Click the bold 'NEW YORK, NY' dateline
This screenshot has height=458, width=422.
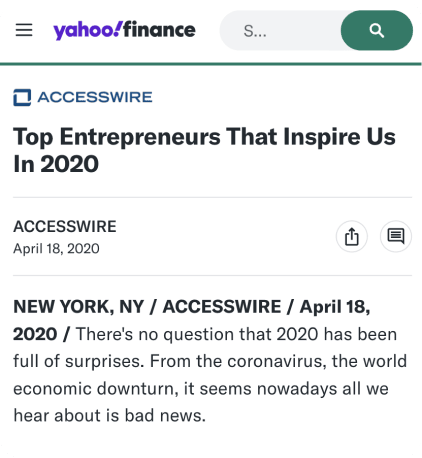pos(79,307)
